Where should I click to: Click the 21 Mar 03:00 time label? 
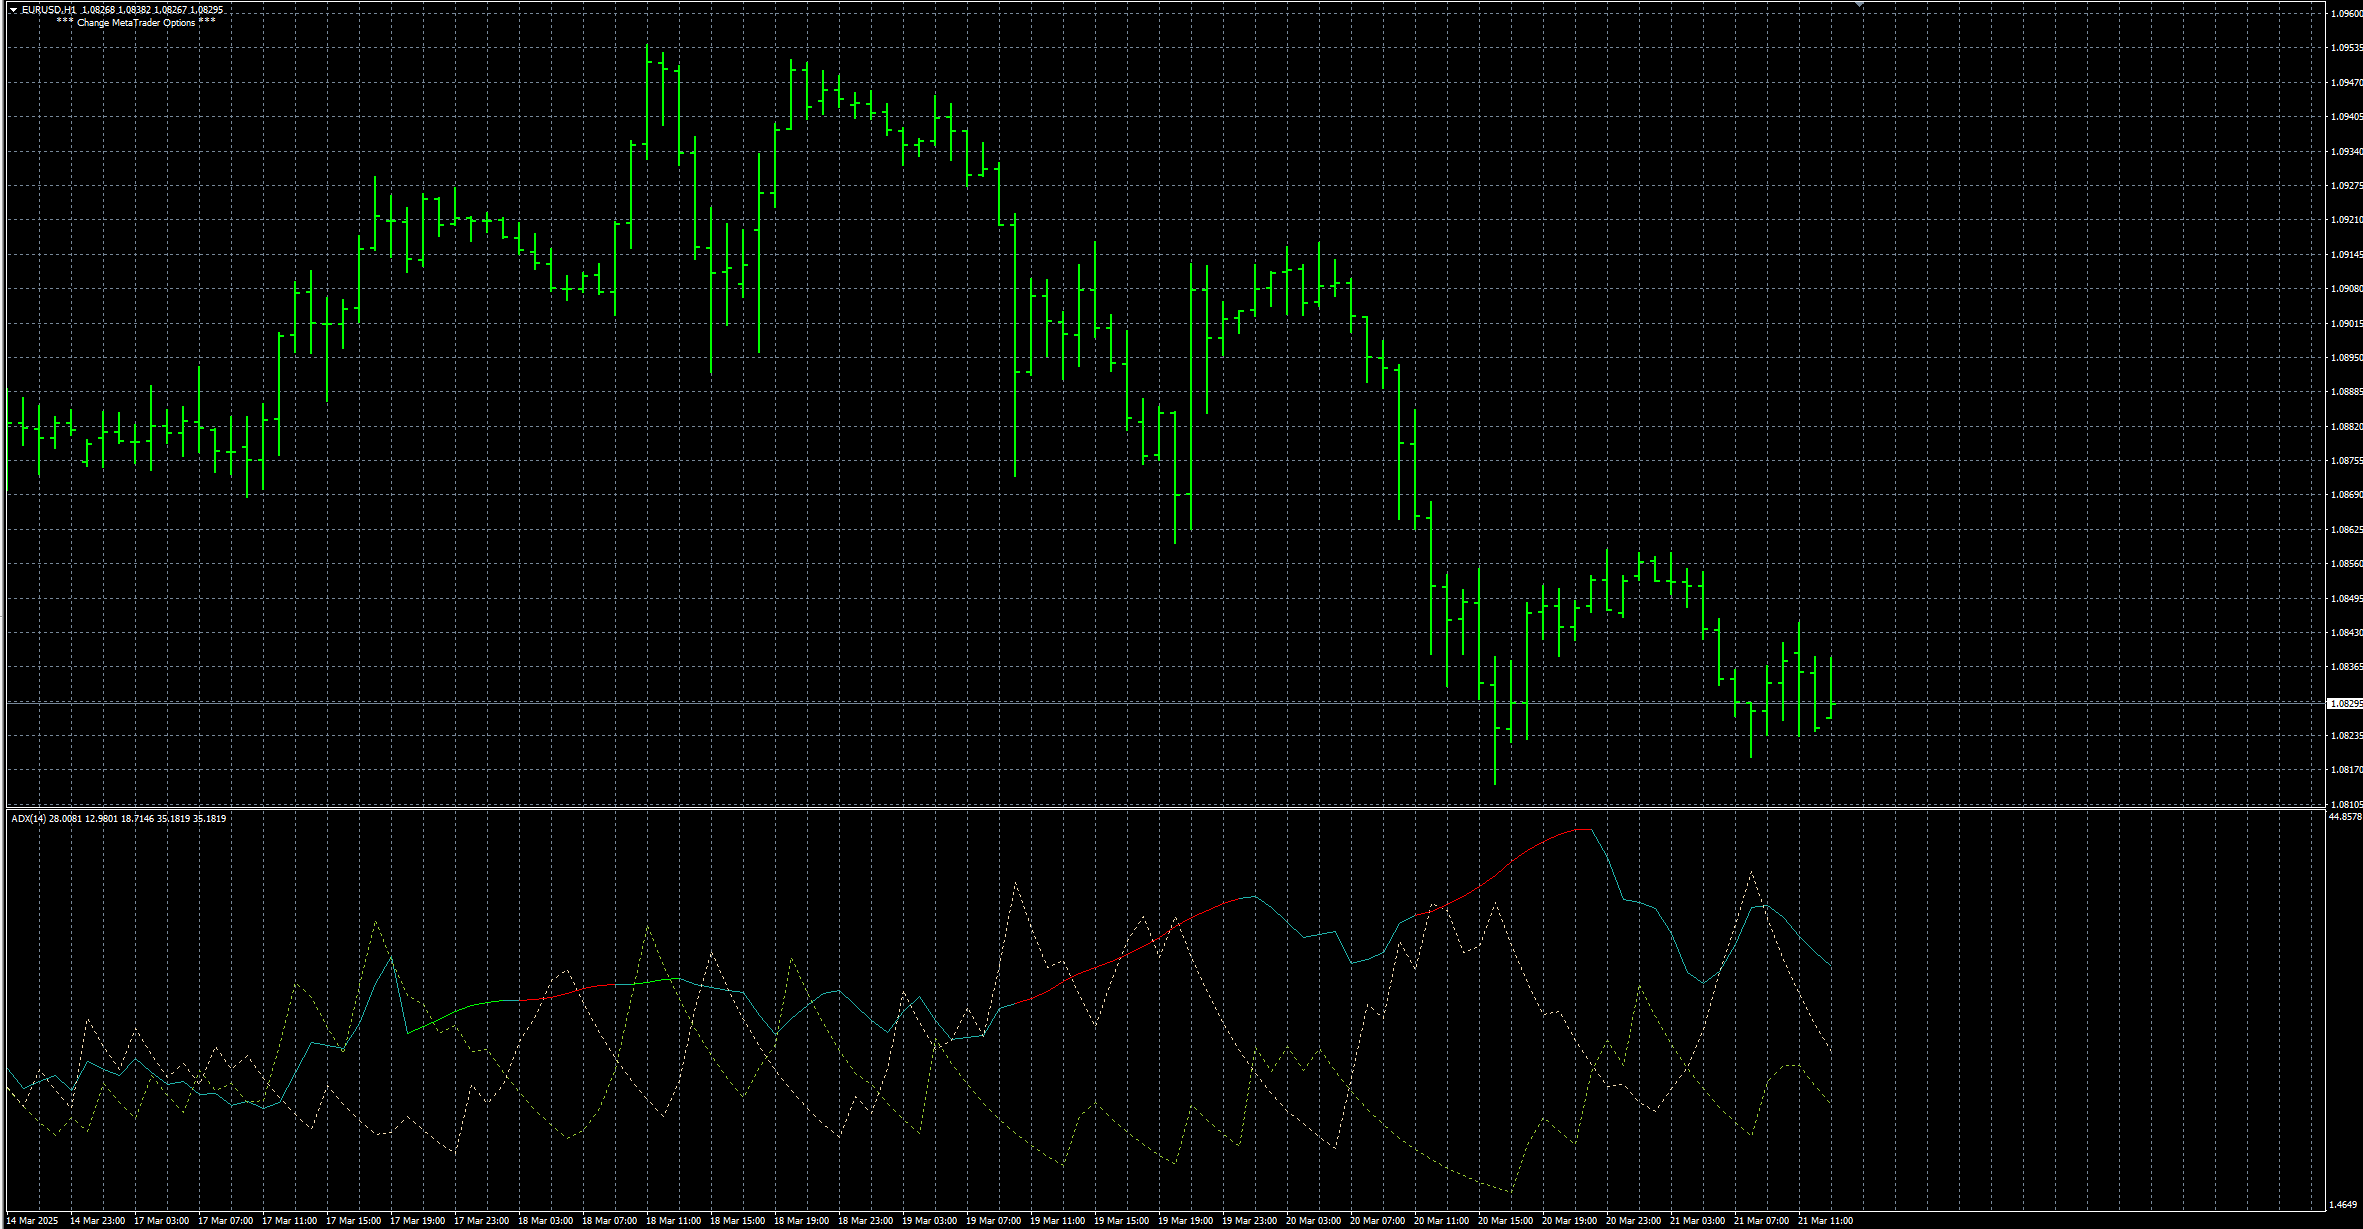(x=1697, y=1221)
